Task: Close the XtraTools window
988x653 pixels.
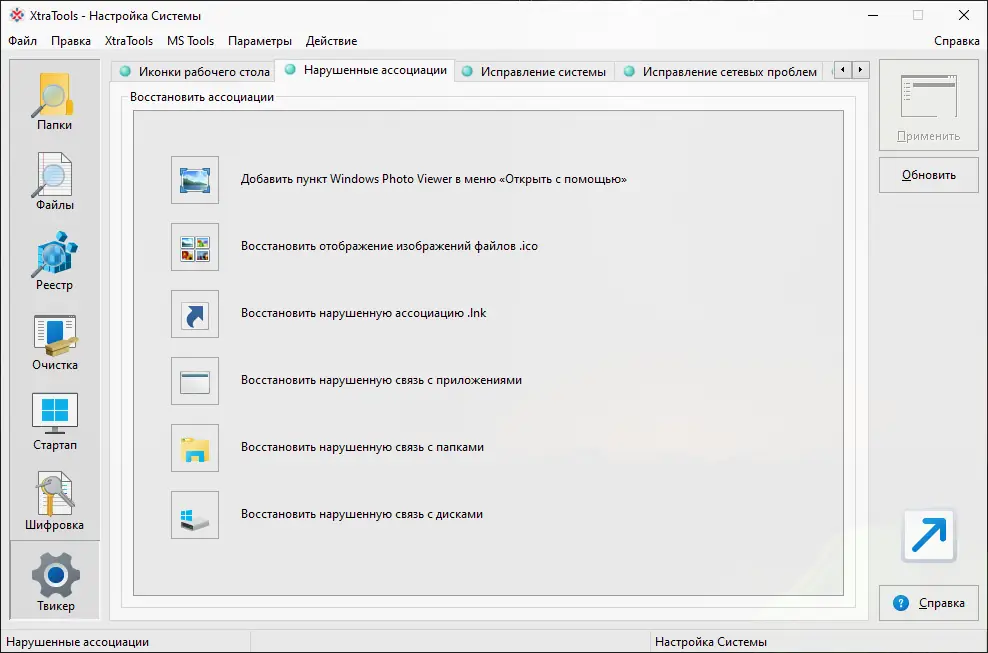Action: tap(964, 15)
